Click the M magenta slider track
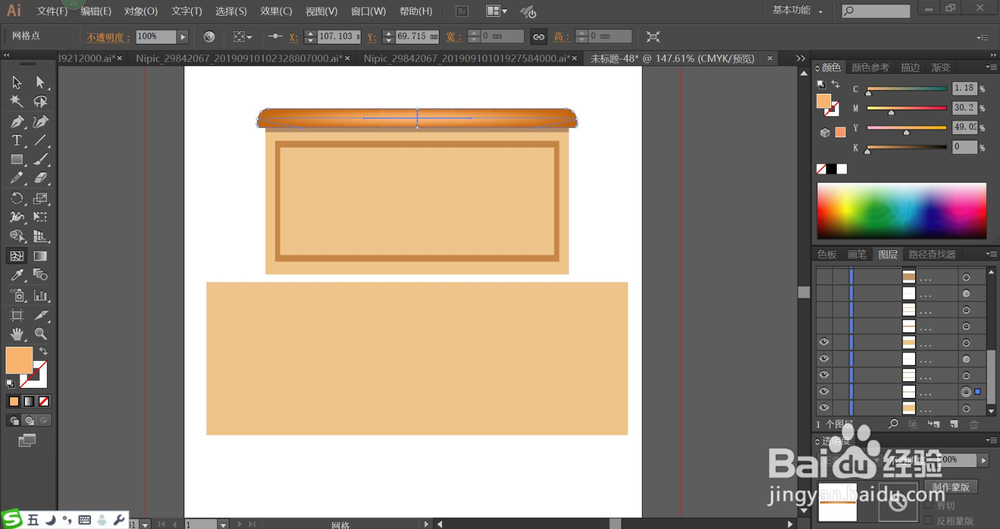The height and width of the screenshot is (529, 1000). (906, 108)
